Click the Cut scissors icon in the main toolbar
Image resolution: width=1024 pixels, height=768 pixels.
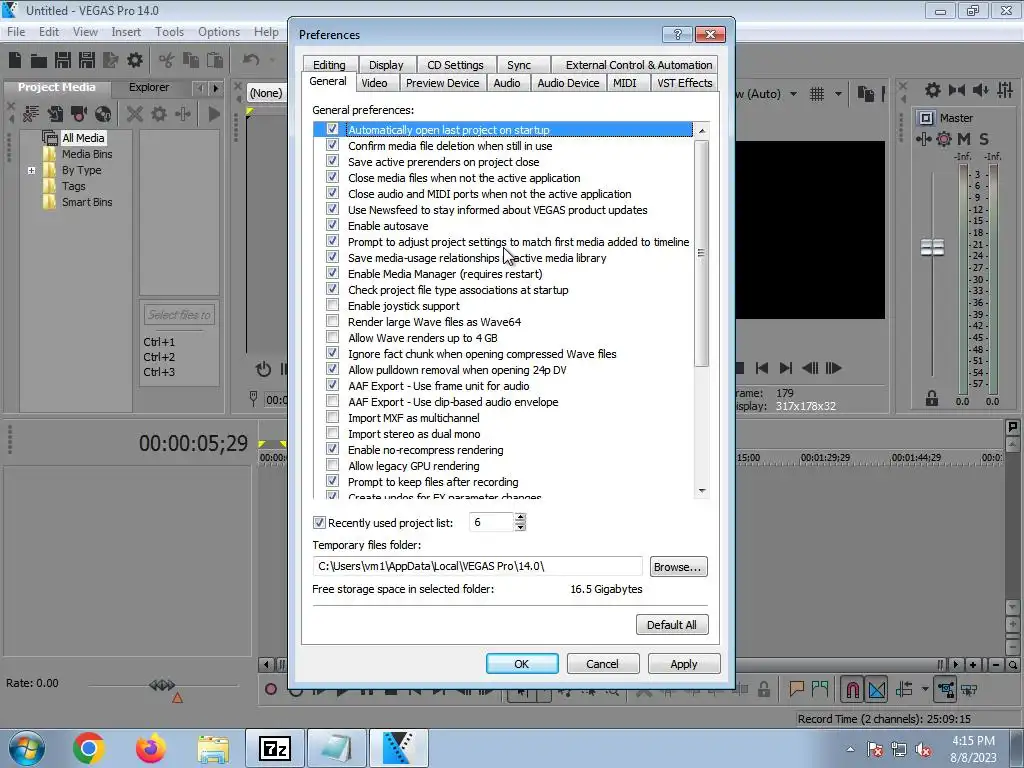167,60
